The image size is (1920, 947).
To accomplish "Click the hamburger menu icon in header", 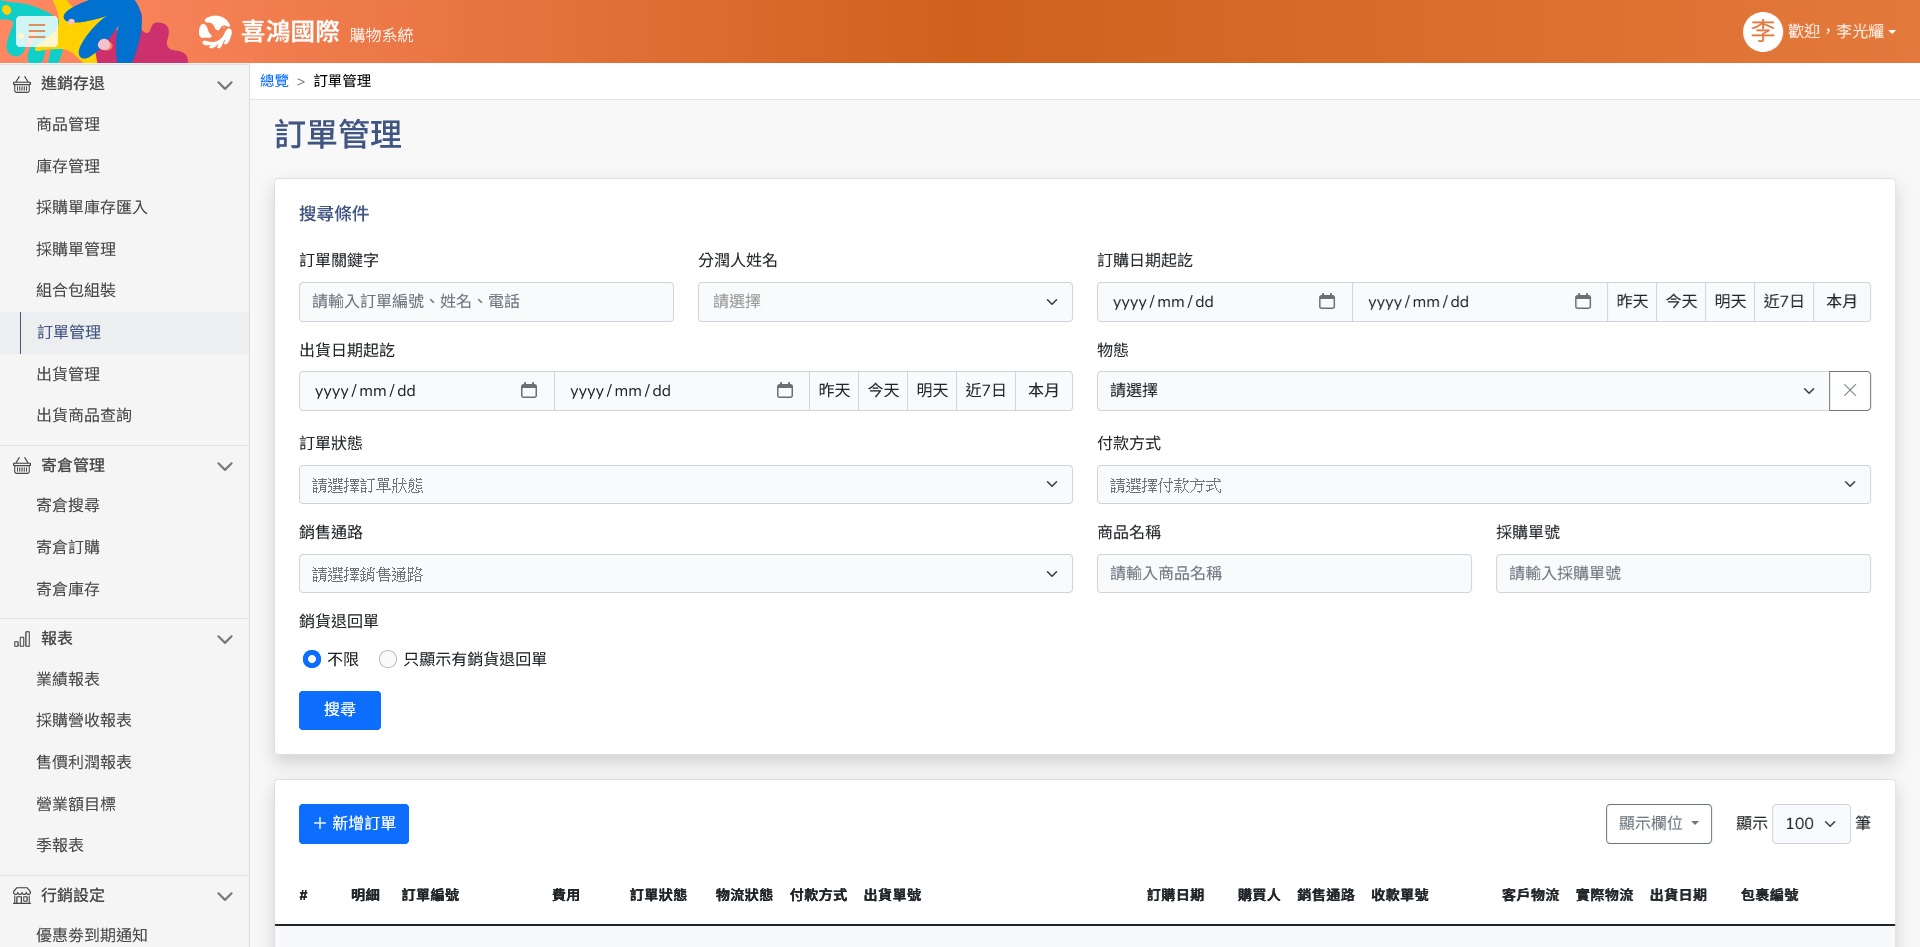I will point(37,31).
